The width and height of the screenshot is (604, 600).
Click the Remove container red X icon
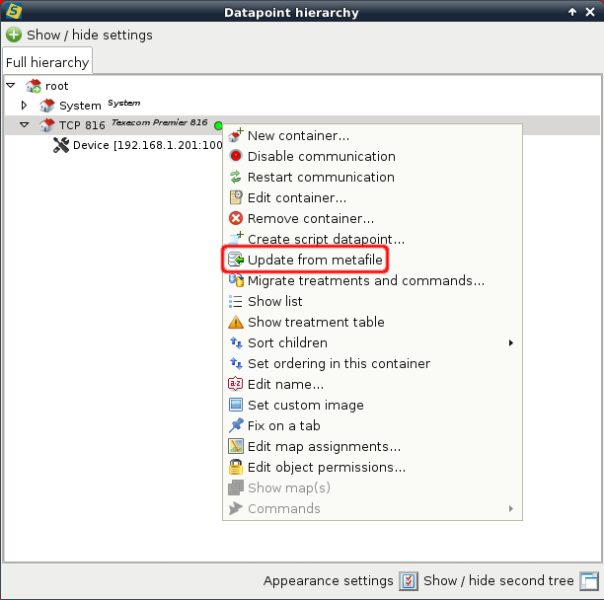click(x=236, y=218)
